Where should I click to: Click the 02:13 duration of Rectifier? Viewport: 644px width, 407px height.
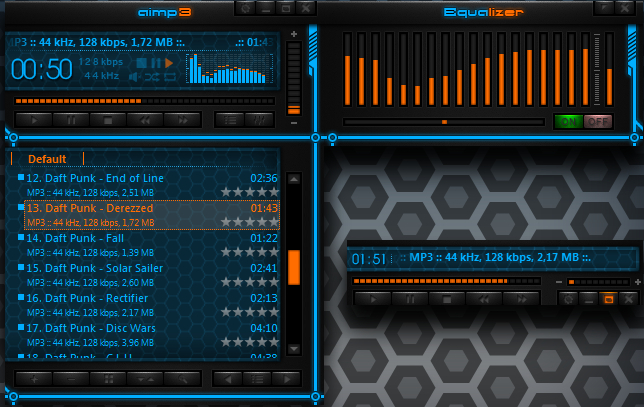click(264, 298)
